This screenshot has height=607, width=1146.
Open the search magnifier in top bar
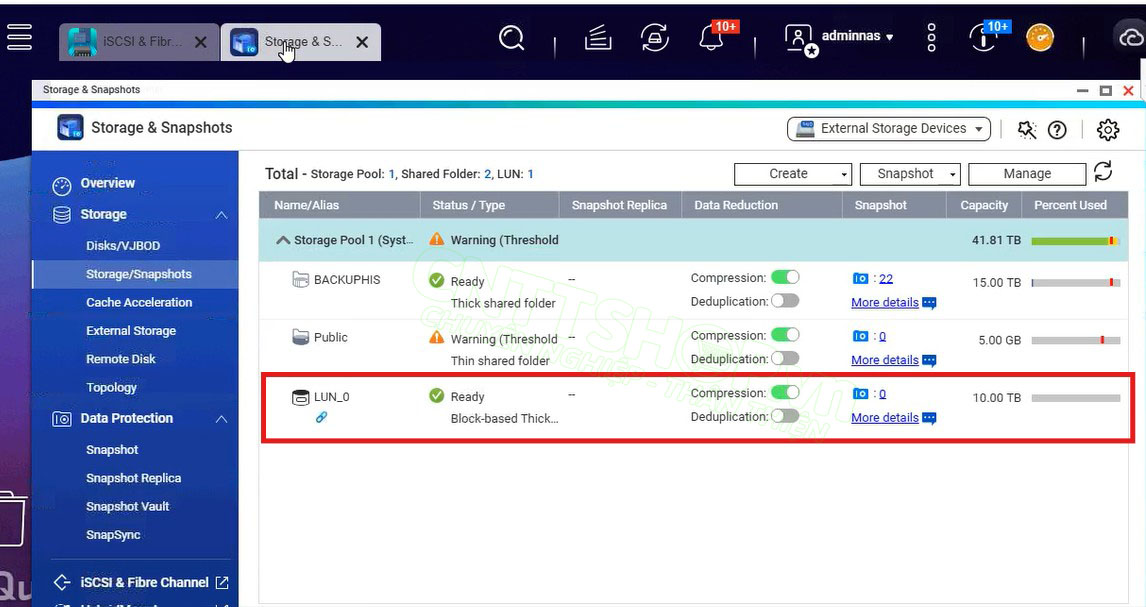tap(512, 38)
